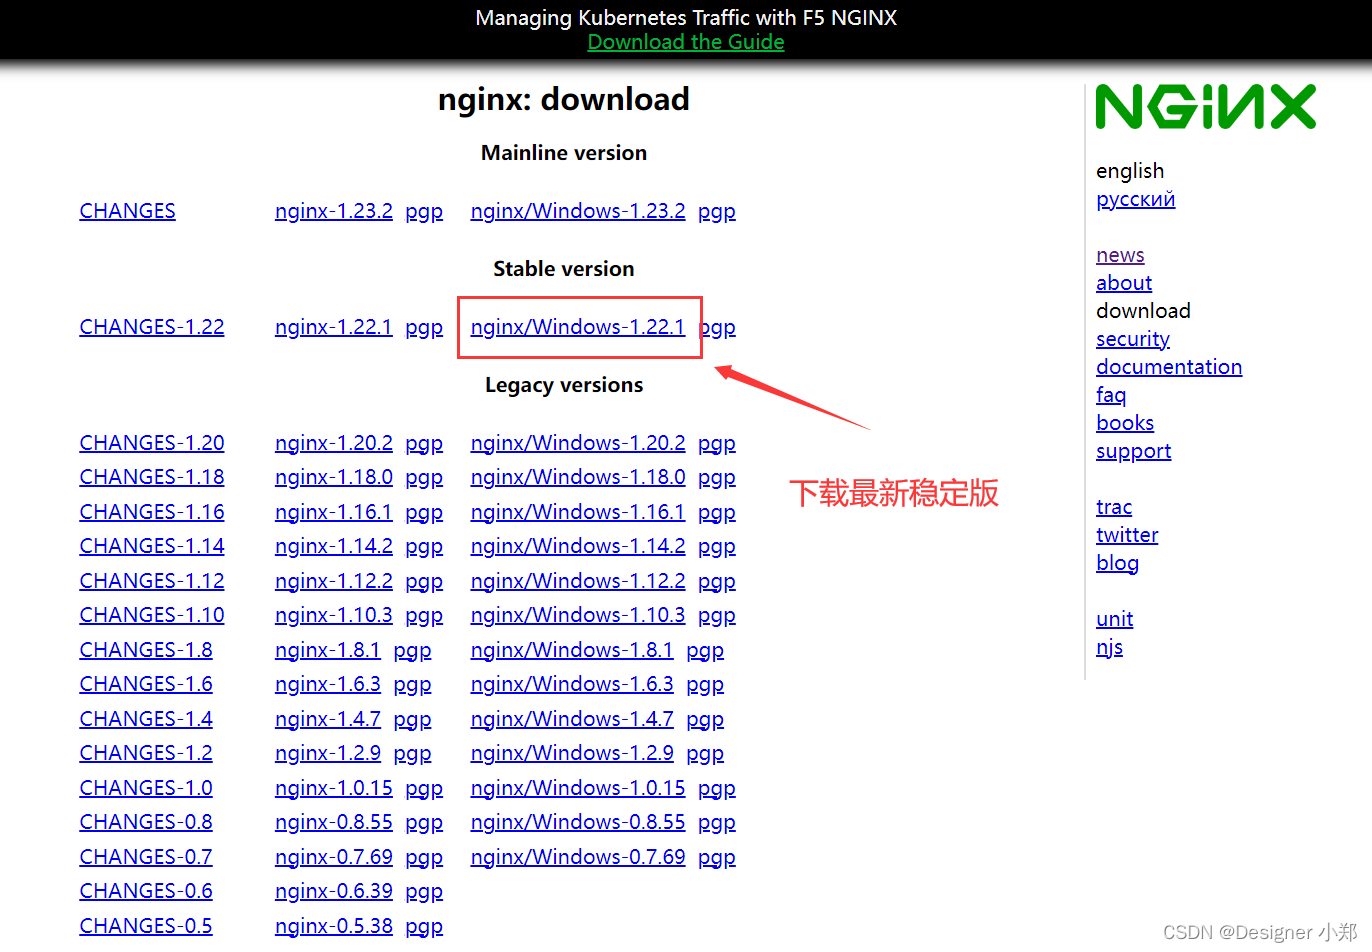This screenshot has width=1372, height=952.
Task: Open CHANGES-1.6 link
Action: click(x=146, y=684)
